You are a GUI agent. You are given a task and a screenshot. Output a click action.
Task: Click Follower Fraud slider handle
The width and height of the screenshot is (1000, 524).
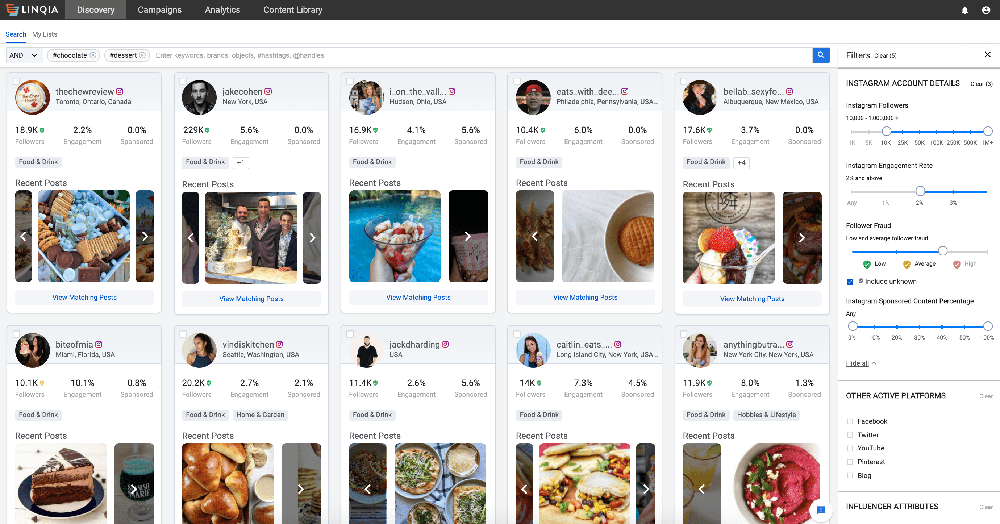coord(943,251)
